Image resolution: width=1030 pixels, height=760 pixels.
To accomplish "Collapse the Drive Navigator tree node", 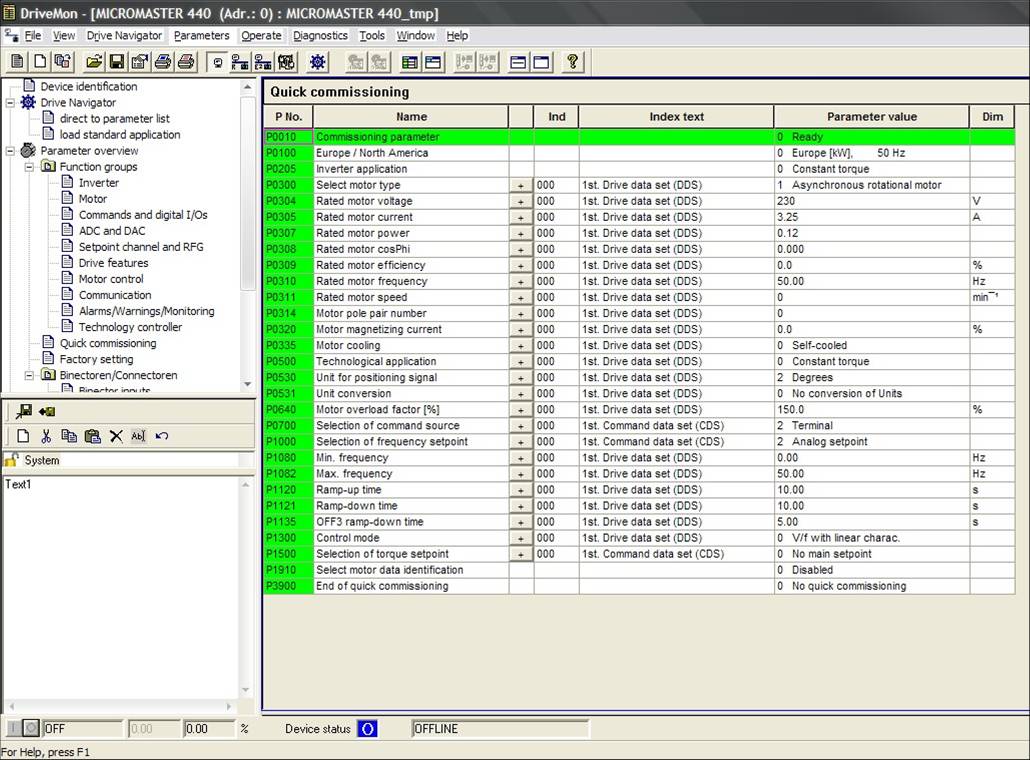I will 11,103.
